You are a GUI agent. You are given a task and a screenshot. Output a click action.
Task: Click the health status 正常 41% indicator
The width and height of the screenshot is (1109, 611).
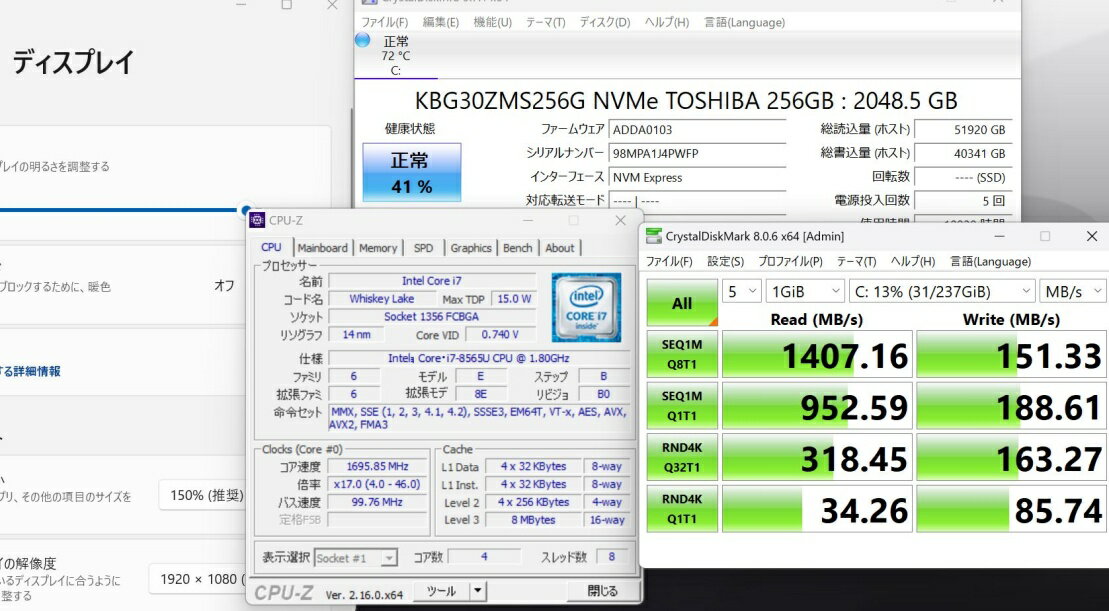point(411,172)
